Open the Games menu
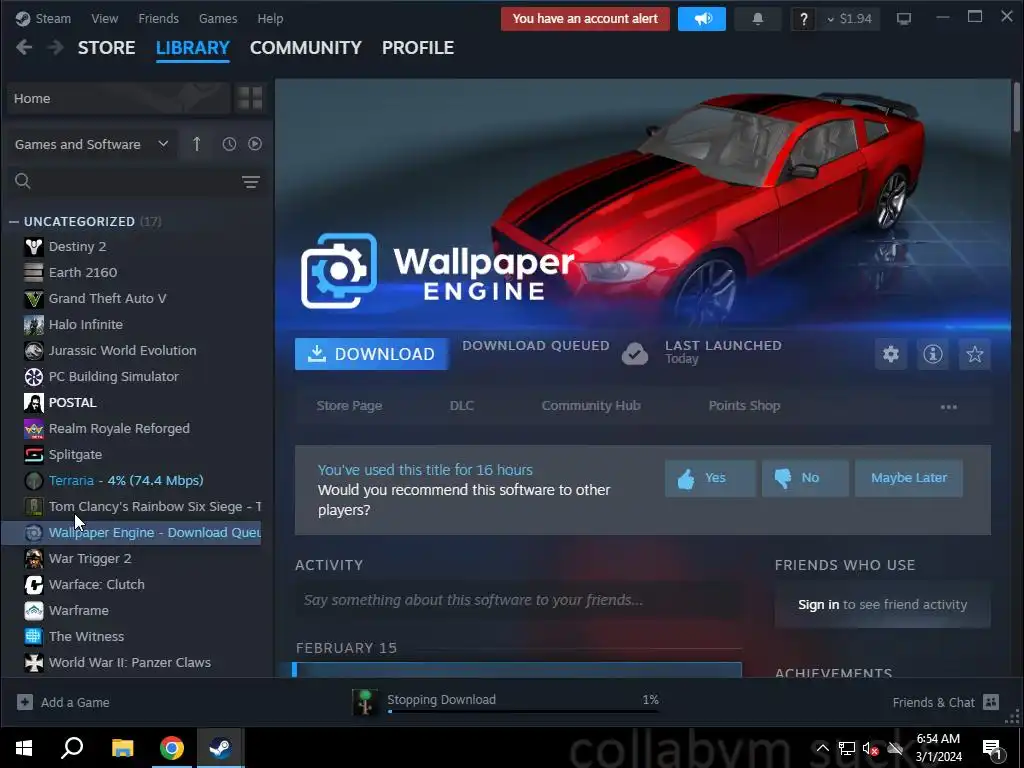 218,18
